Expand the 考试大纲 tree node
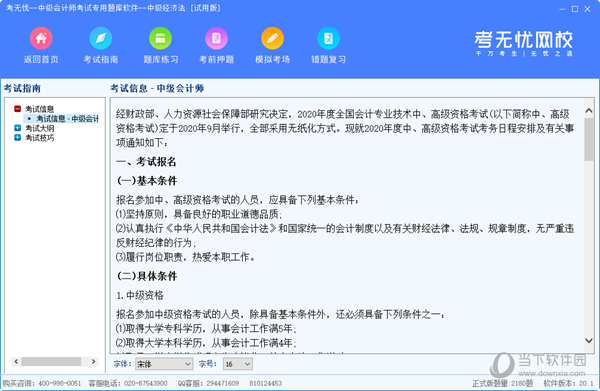Screen dimensions: 600x391 tap(17, 128)
